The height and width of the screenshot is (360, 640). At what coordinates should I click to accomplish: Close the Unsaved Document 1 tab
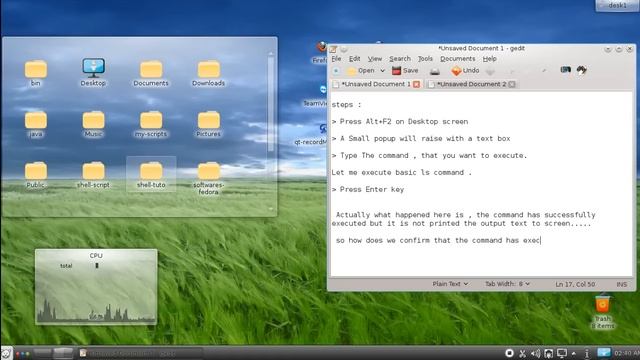coord(416,84)
